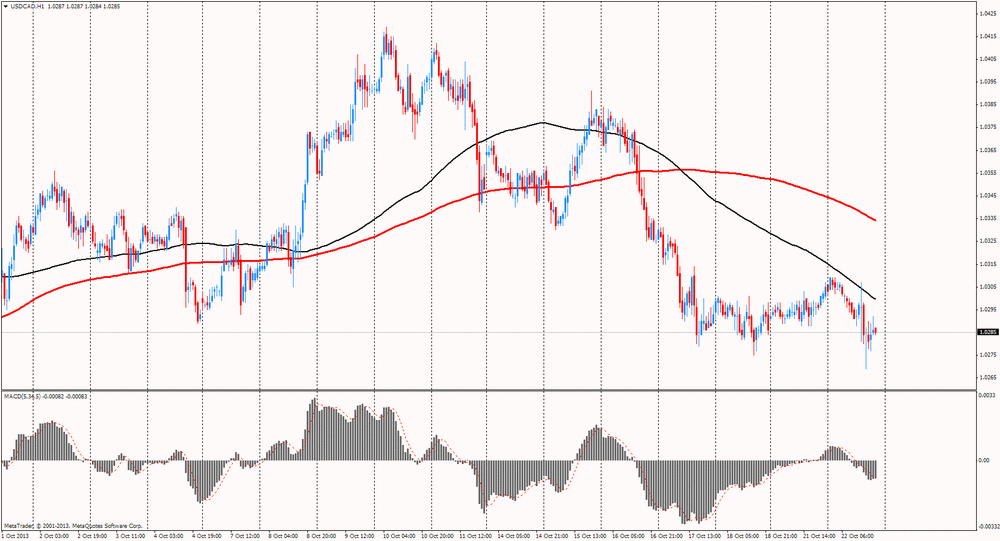Click the 2 Oct 03:00 time label
The height and width of the screenshot is (541, 1000).
coord(54,536)
